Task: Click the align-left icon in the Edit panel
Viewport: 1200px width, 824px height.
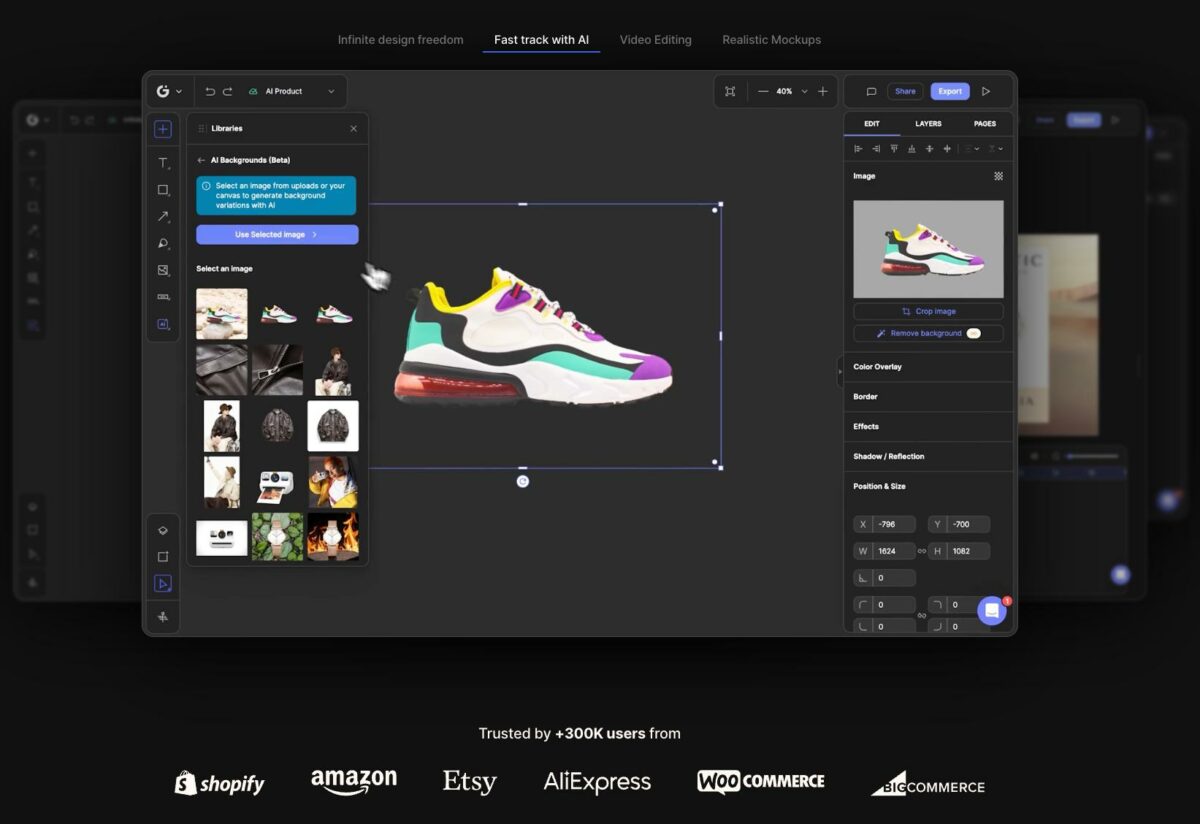Action: click(x=858, y=148)
